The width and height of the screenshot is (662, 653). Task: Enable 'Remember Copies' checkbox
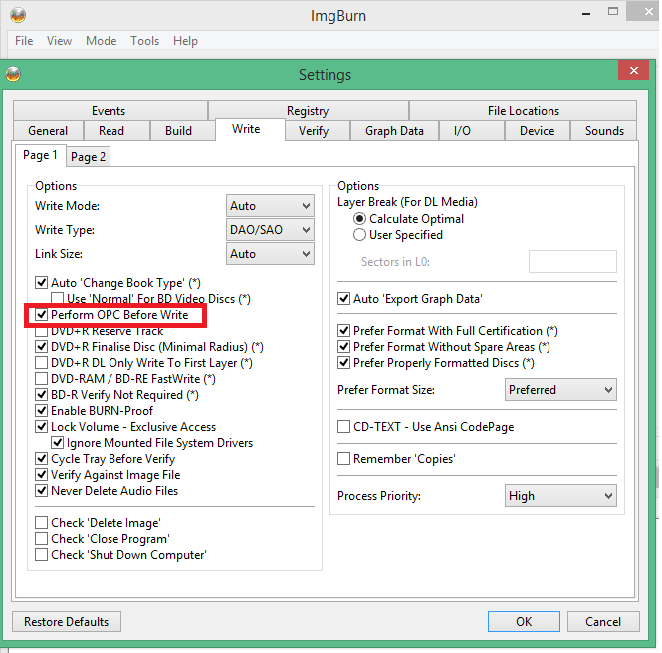tap(344, 459)
